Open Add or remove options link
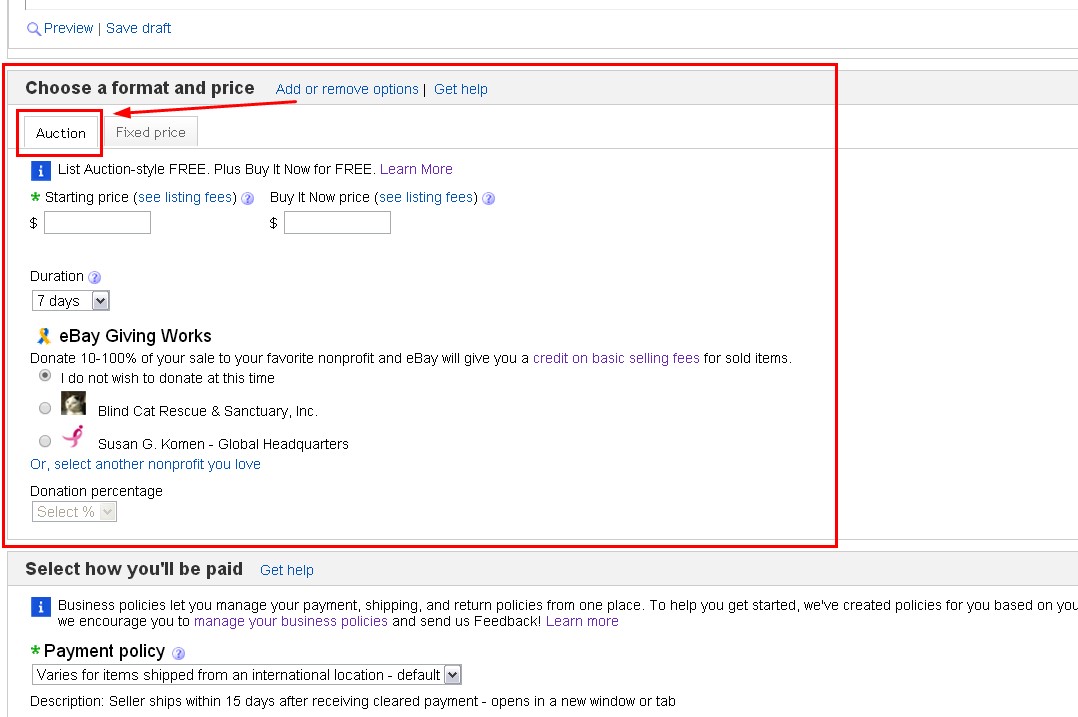 point(347,89)
